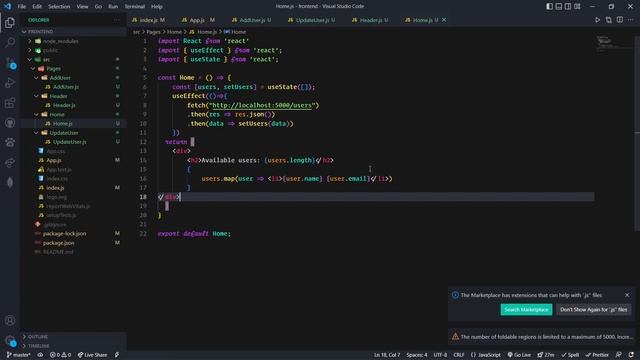Open the Terminal menu

click(x=134, y=7)
